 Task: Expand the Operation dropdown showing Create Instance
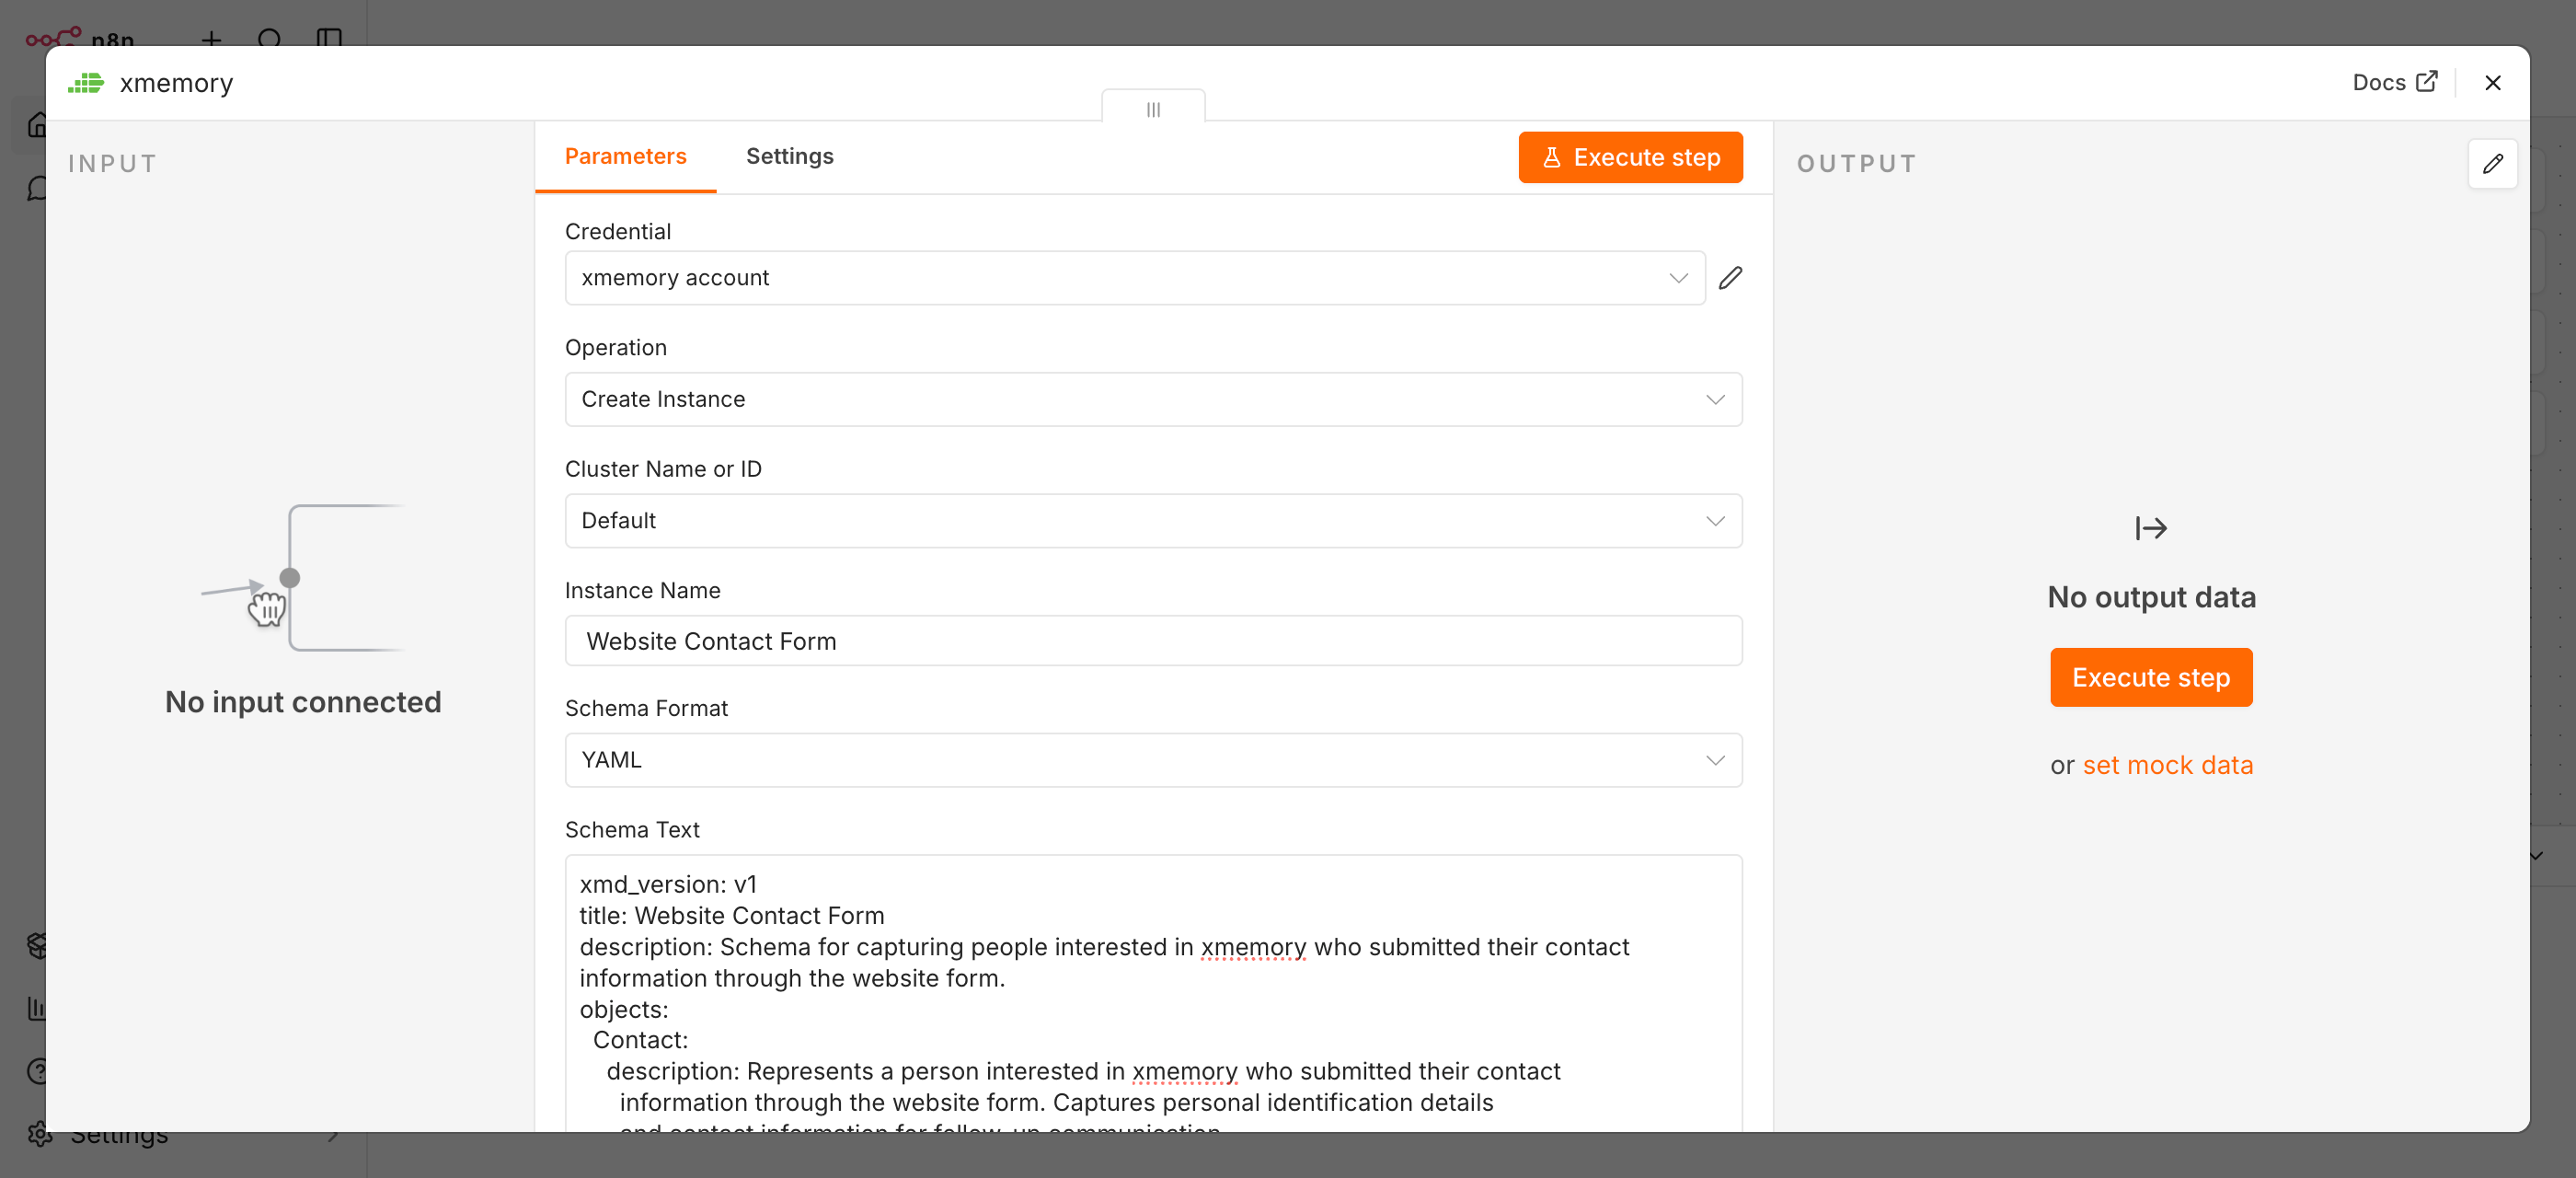[1153, 399]
